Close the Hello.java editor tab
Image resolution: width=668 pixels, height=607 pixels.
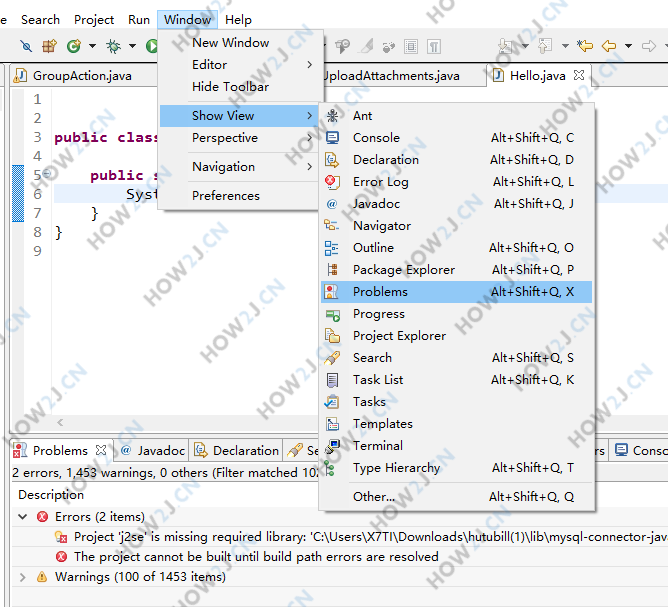tap(579, 75)
